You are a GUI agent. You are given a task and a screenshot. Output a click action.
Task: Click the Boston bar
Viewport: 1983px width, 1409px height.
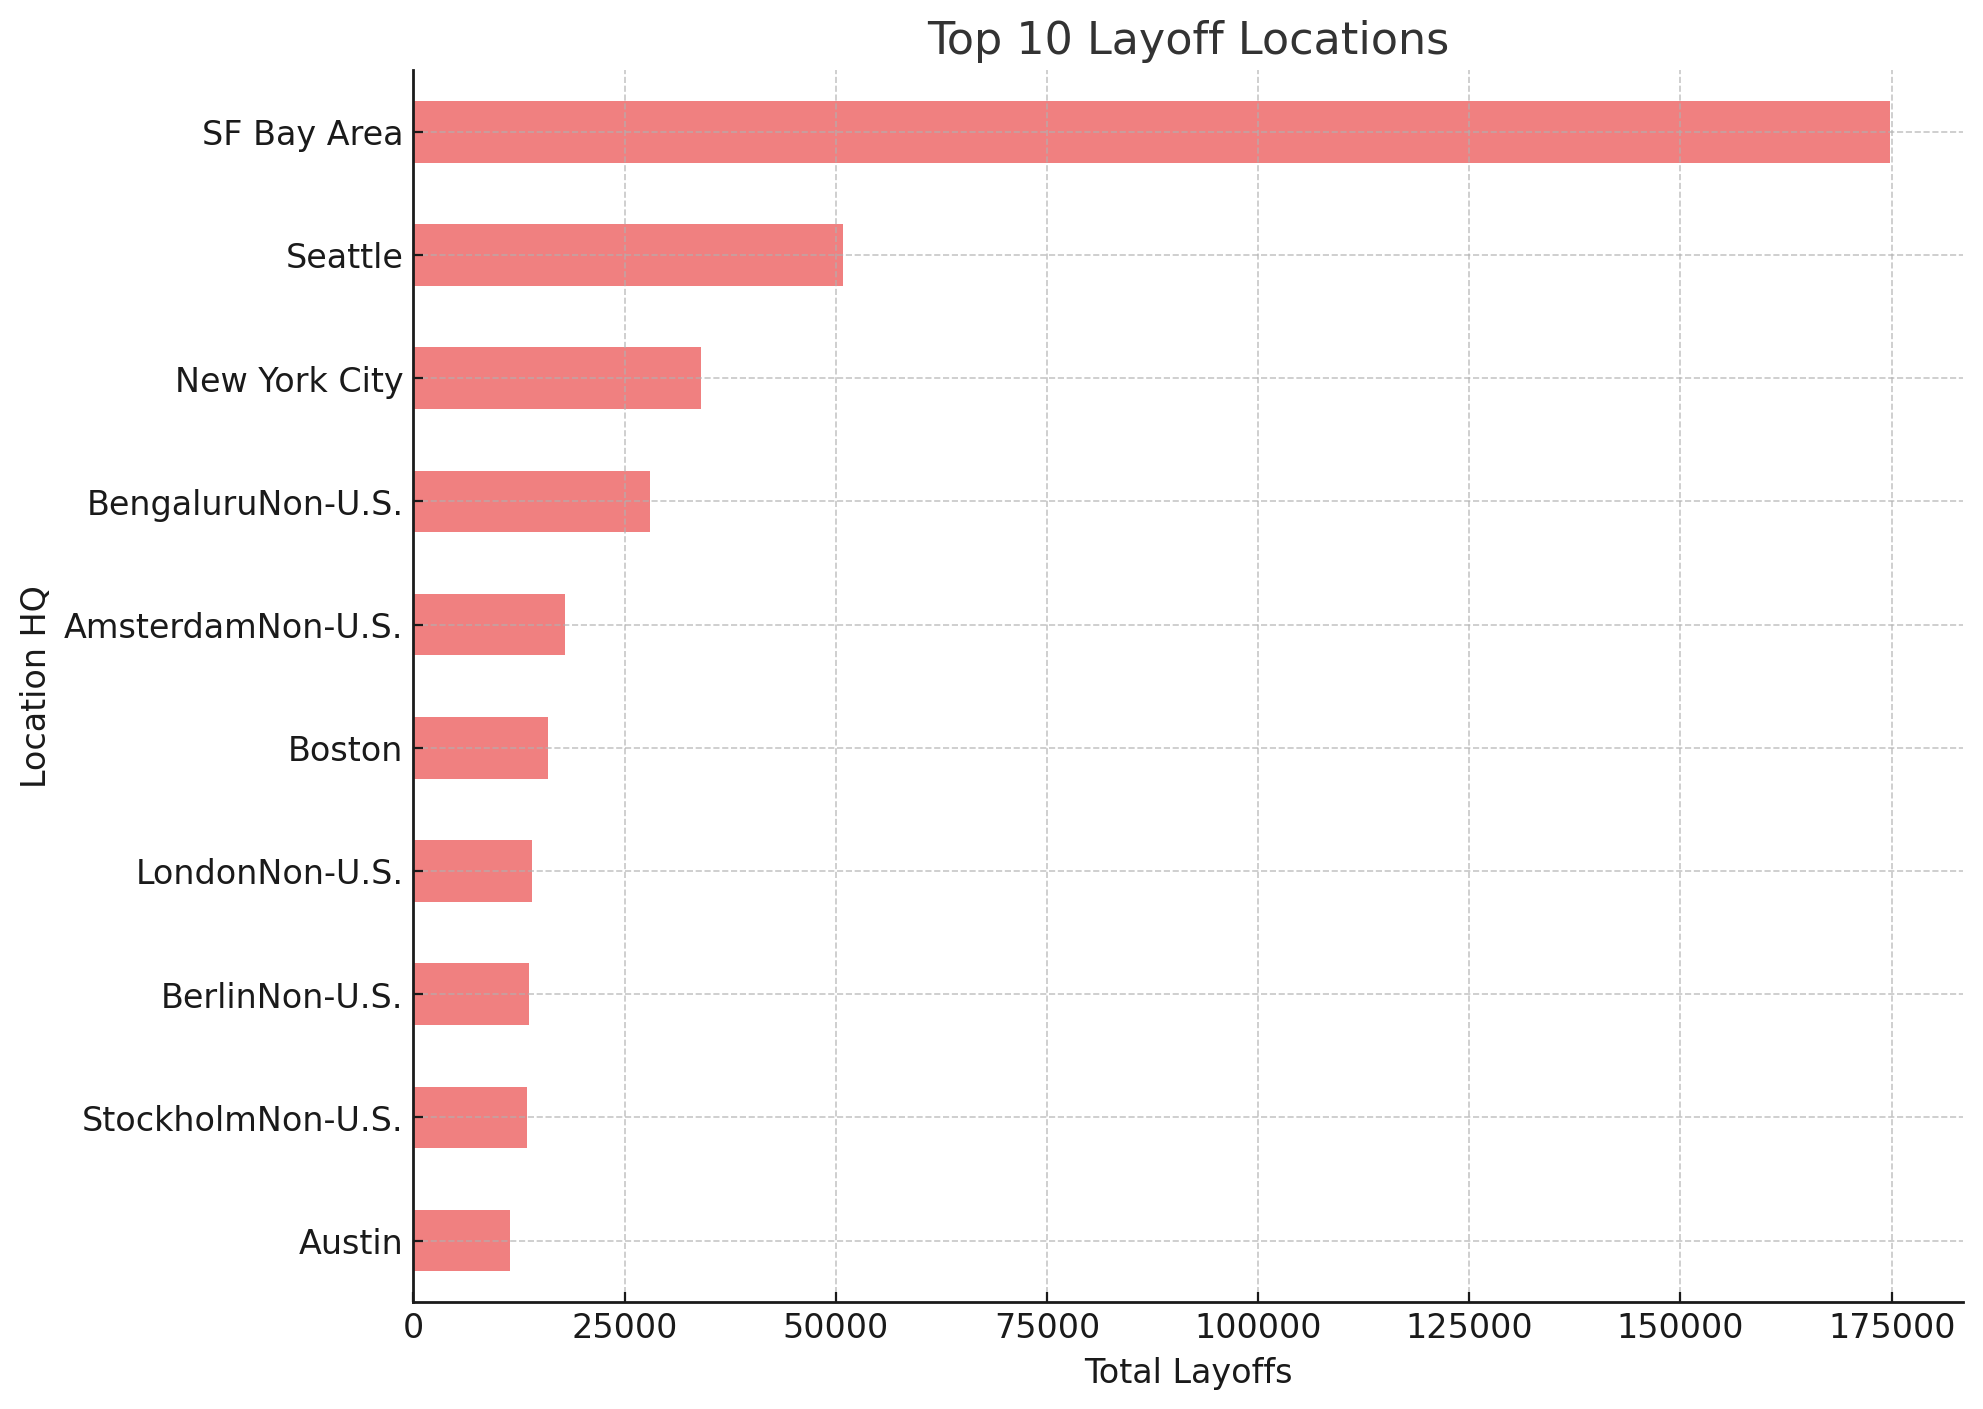(x=480, y=748)
